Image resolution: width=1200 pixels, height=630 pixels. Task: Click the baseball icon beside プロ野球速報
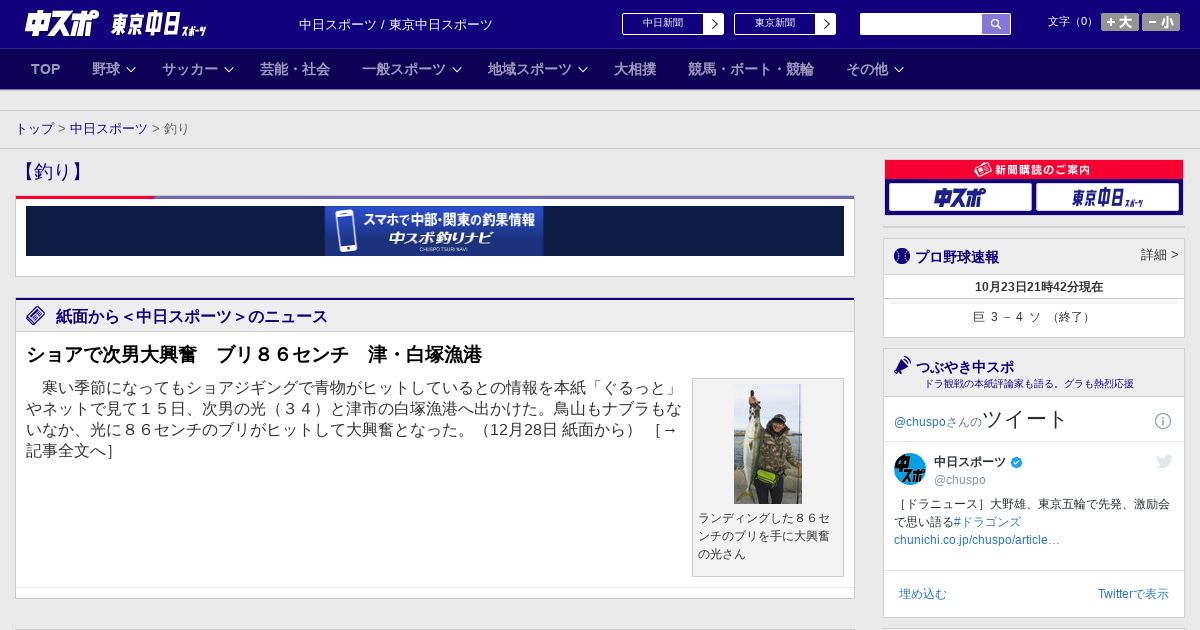[902, 256]
